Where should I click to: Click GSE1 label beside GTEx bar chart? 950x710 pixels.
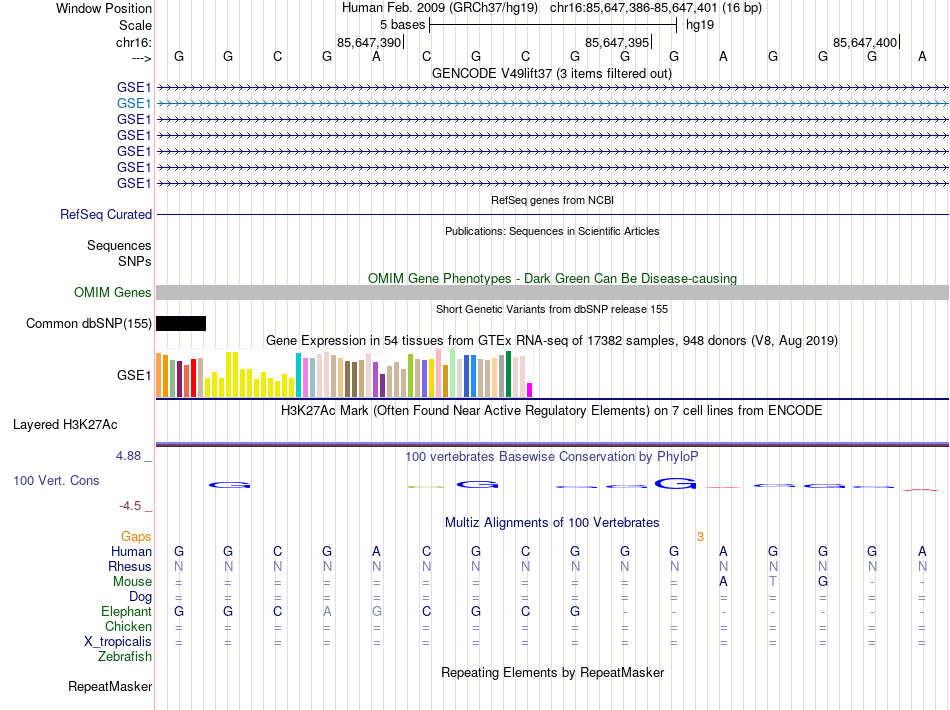coord(134,376)
